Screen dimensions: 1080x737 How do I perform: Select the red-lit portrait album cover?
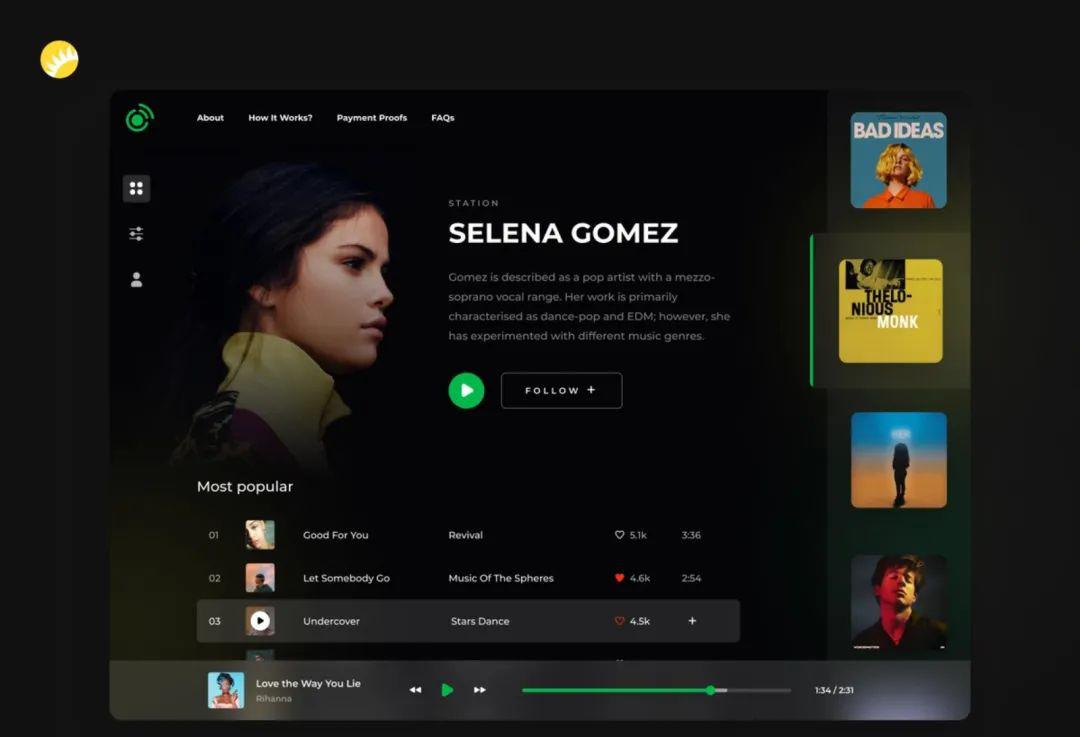click(898, 603)
